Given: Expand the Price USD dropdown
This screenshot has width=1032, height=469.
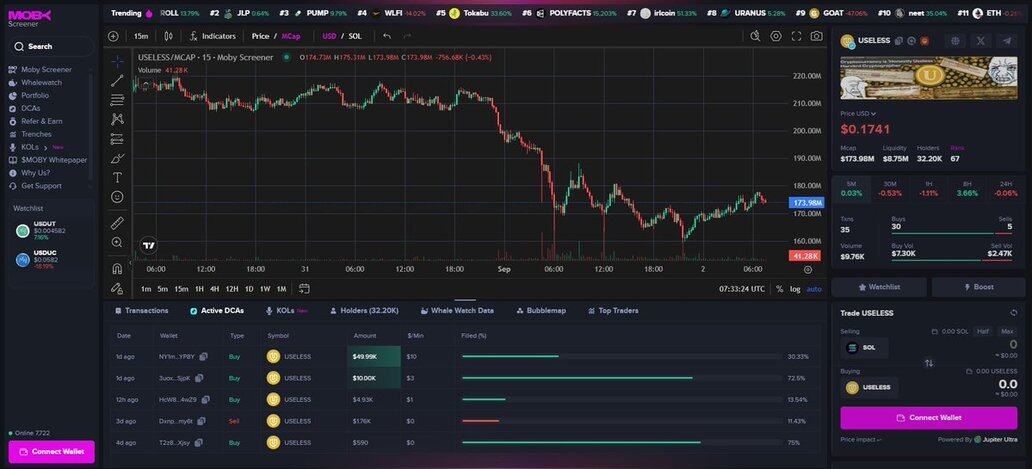Looking at the screenshot, I should 858,114.
